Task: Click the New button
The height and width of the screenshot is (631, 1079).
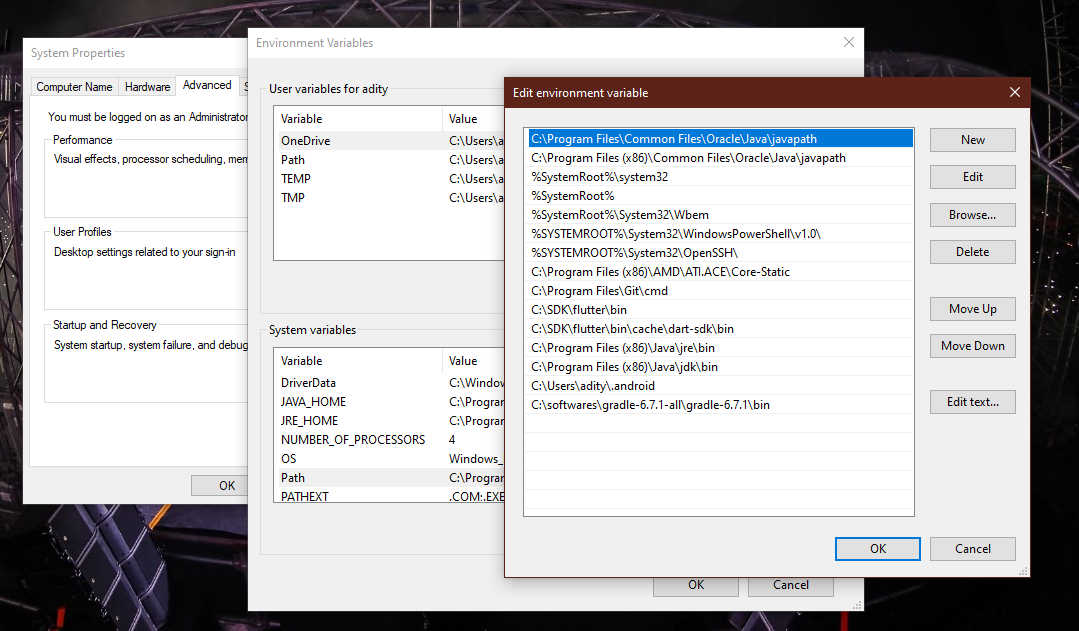Action: 971,139
